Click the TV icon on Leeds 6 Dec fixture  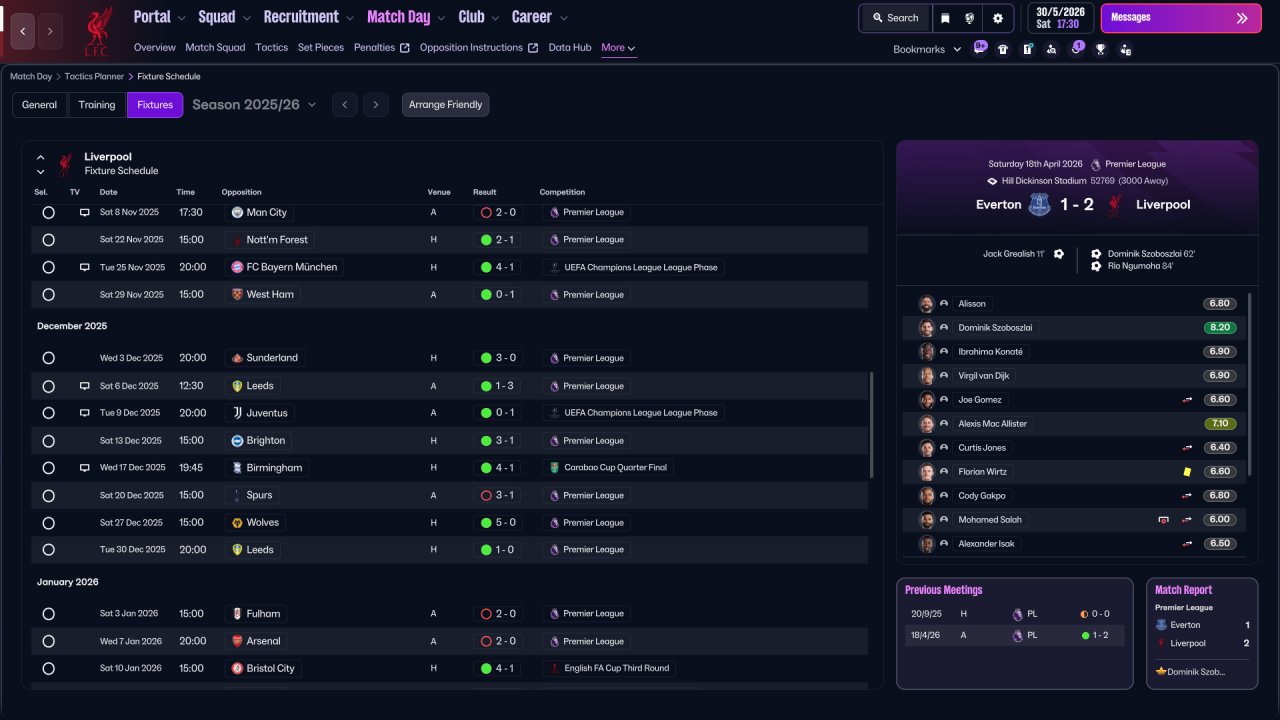tap(85, 386)
